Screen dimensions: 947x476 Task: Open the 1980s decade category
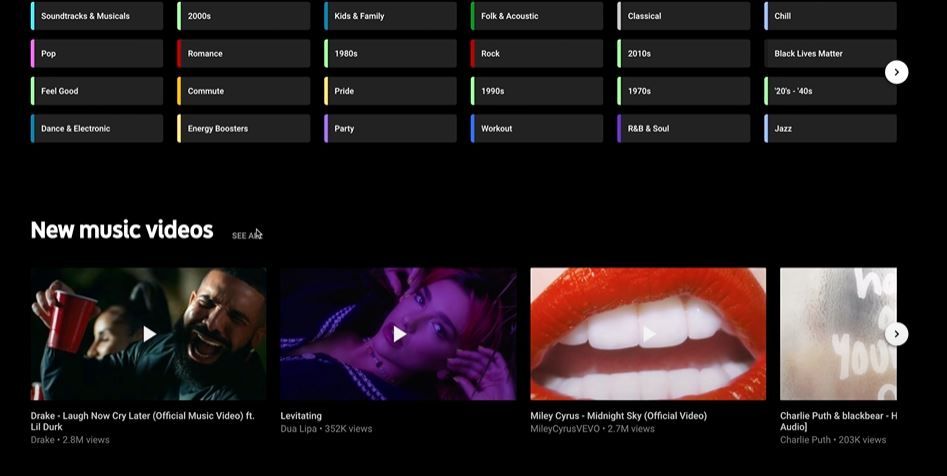coord(391,53)
